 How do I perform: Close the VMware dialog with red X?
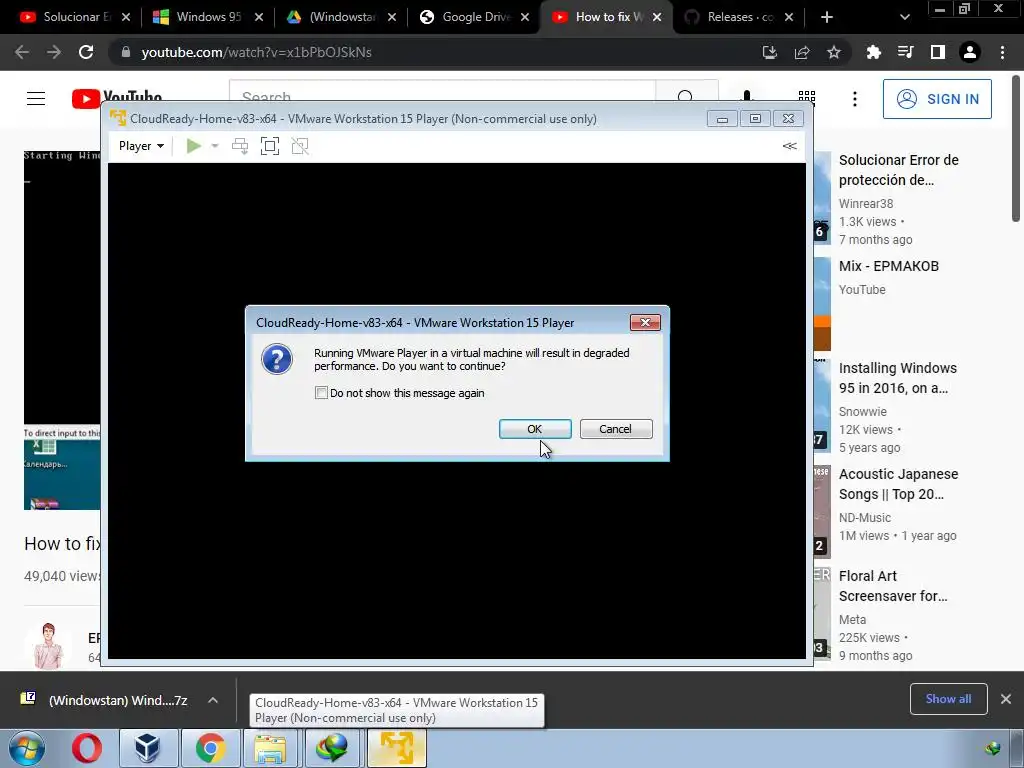(645, 323)
